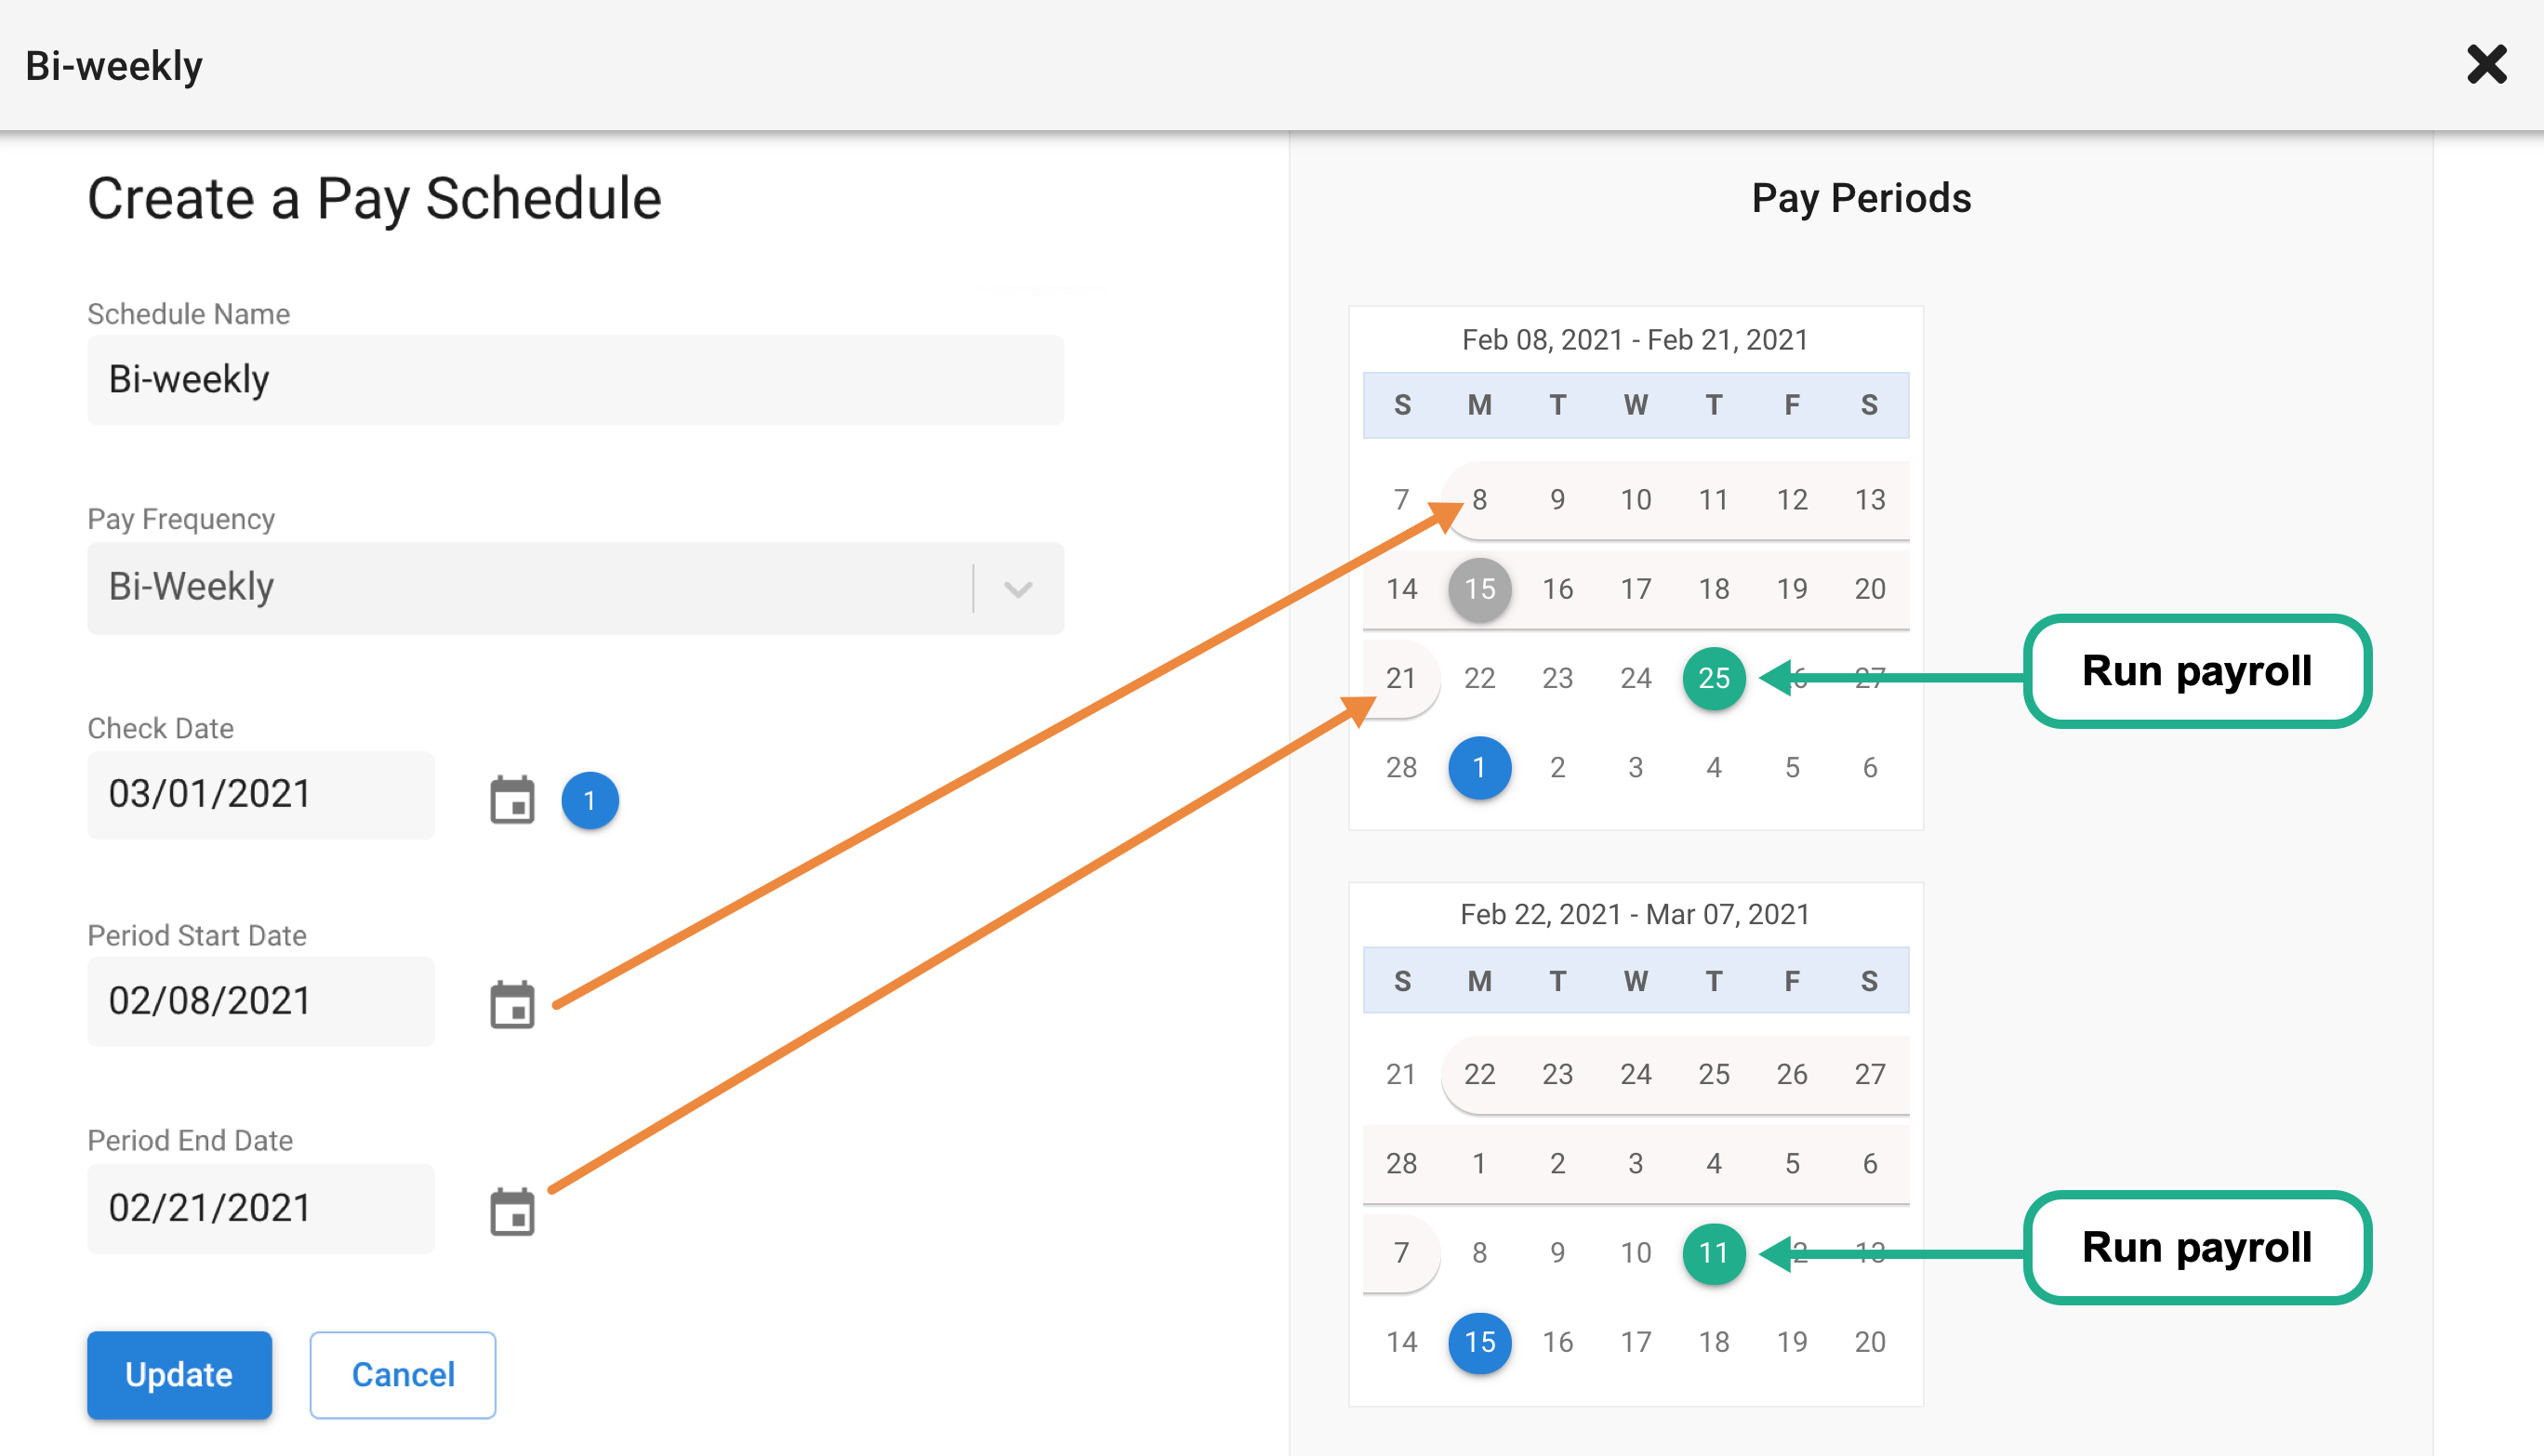Click the bottom Run payroll callout
This screenshot has height=1456, width=2544.
click(2197, 1247)
